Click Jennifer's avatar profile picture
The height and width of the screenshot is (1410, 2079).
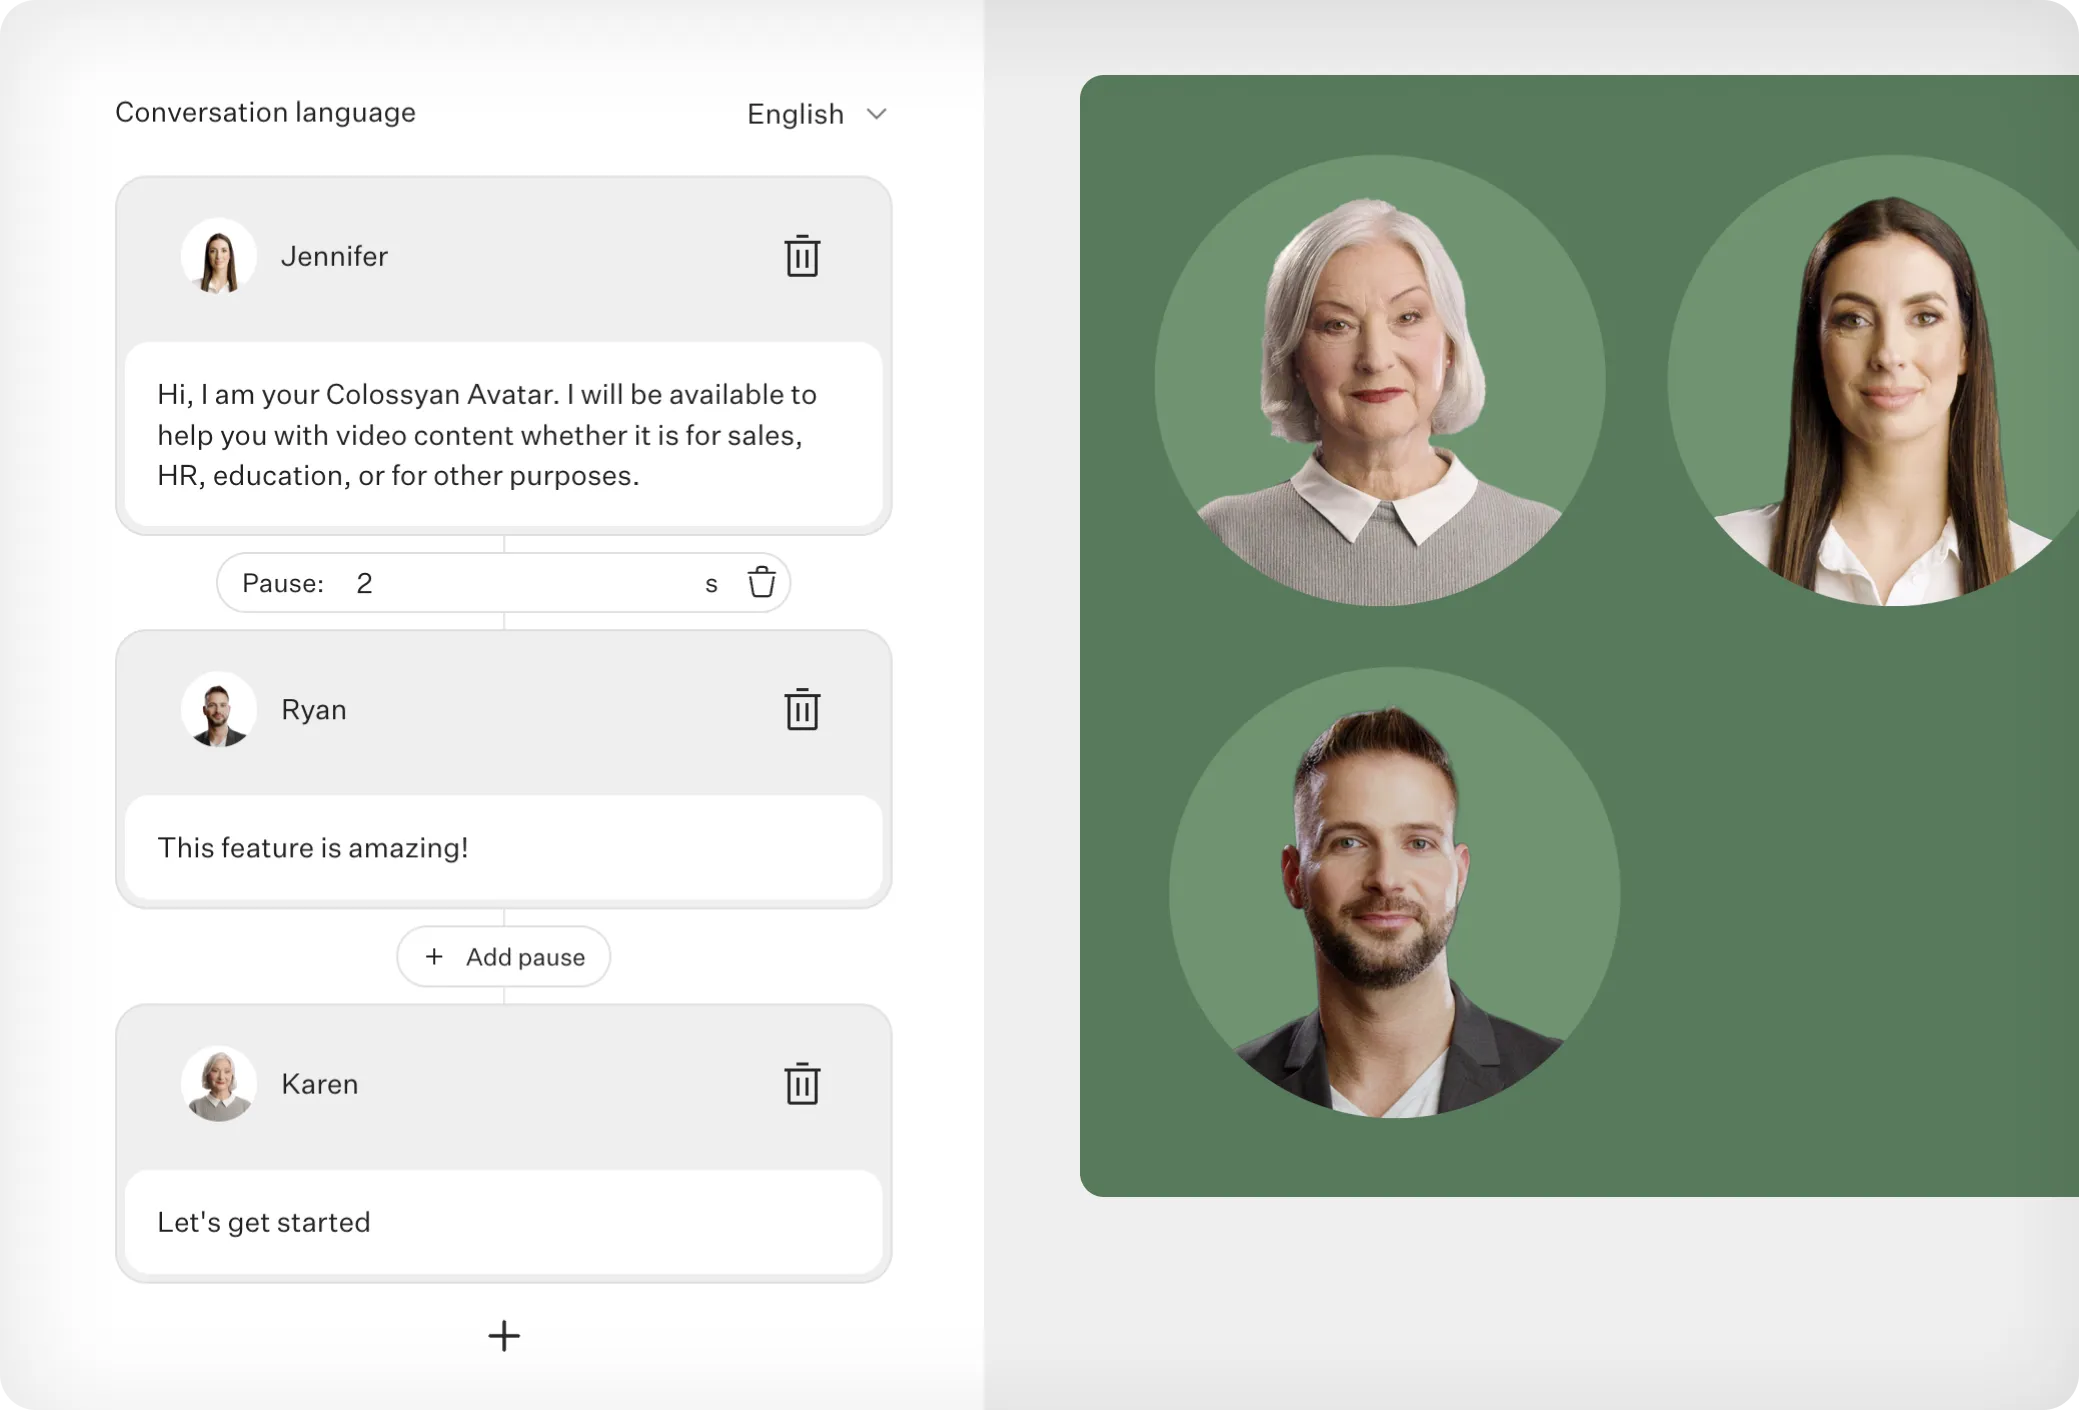[x=218, y=256]
